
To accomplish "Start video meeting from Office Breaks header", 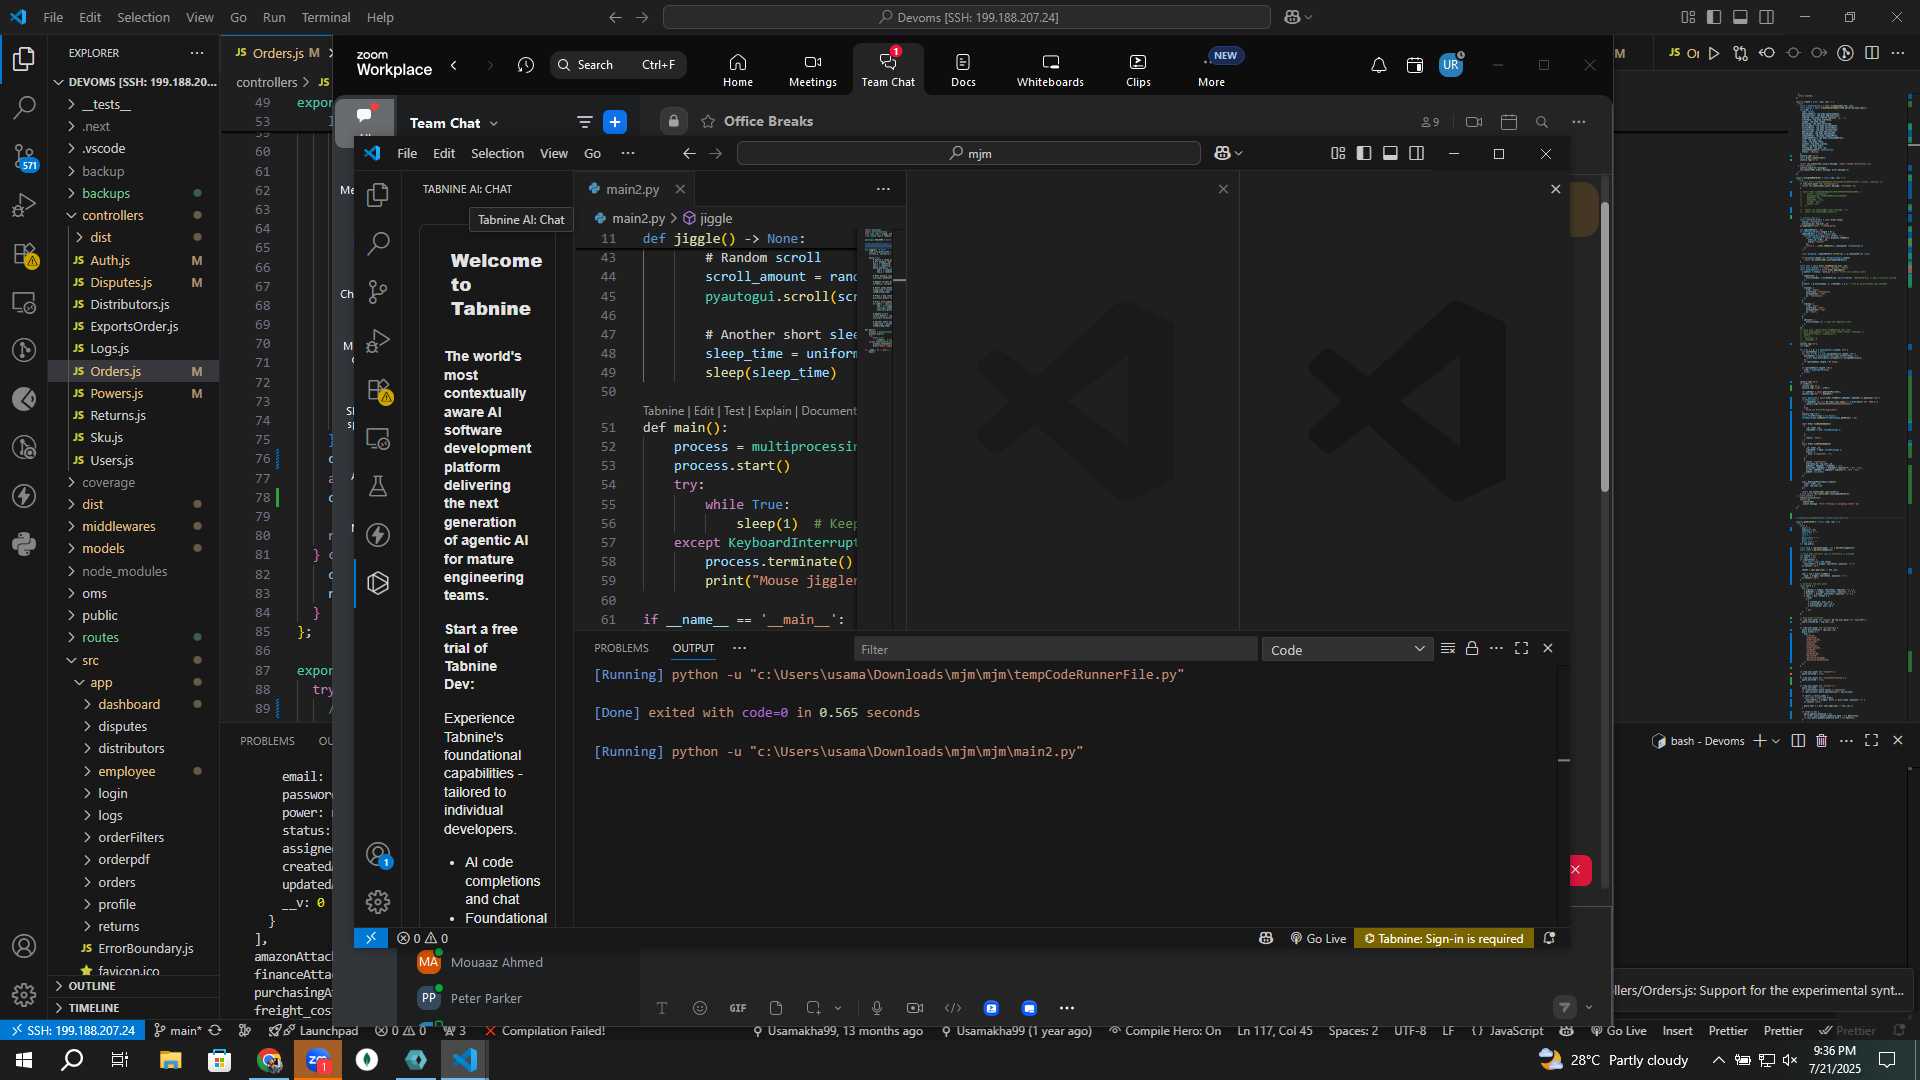I will tap(1474, 122).
